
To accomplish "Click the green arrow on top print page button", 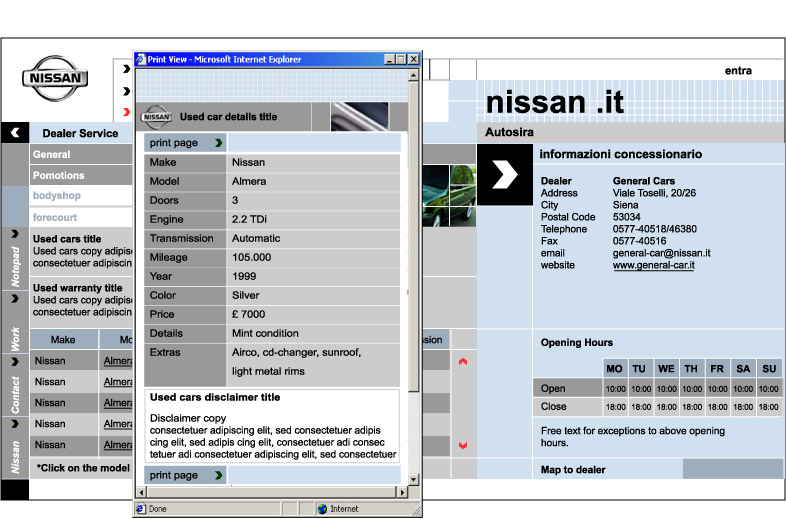I will 219,143.
